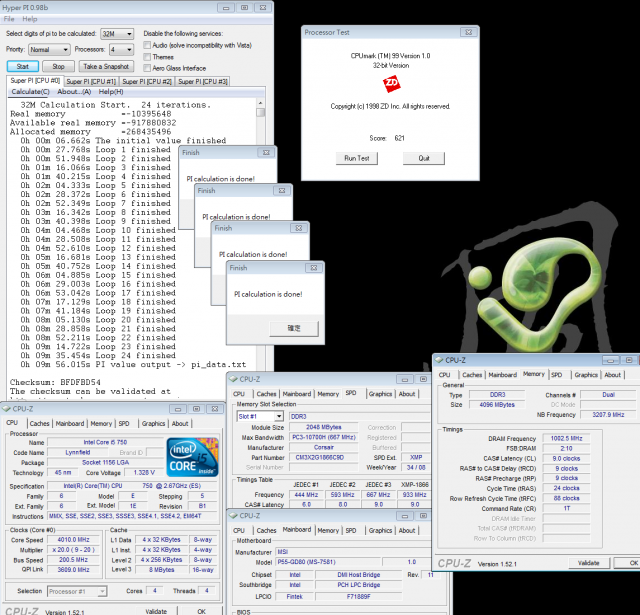The image size is (640, 615).
Task: Click the red ZD logo in Processor Test
Action: pyautogui.click(x=391, y=84)
